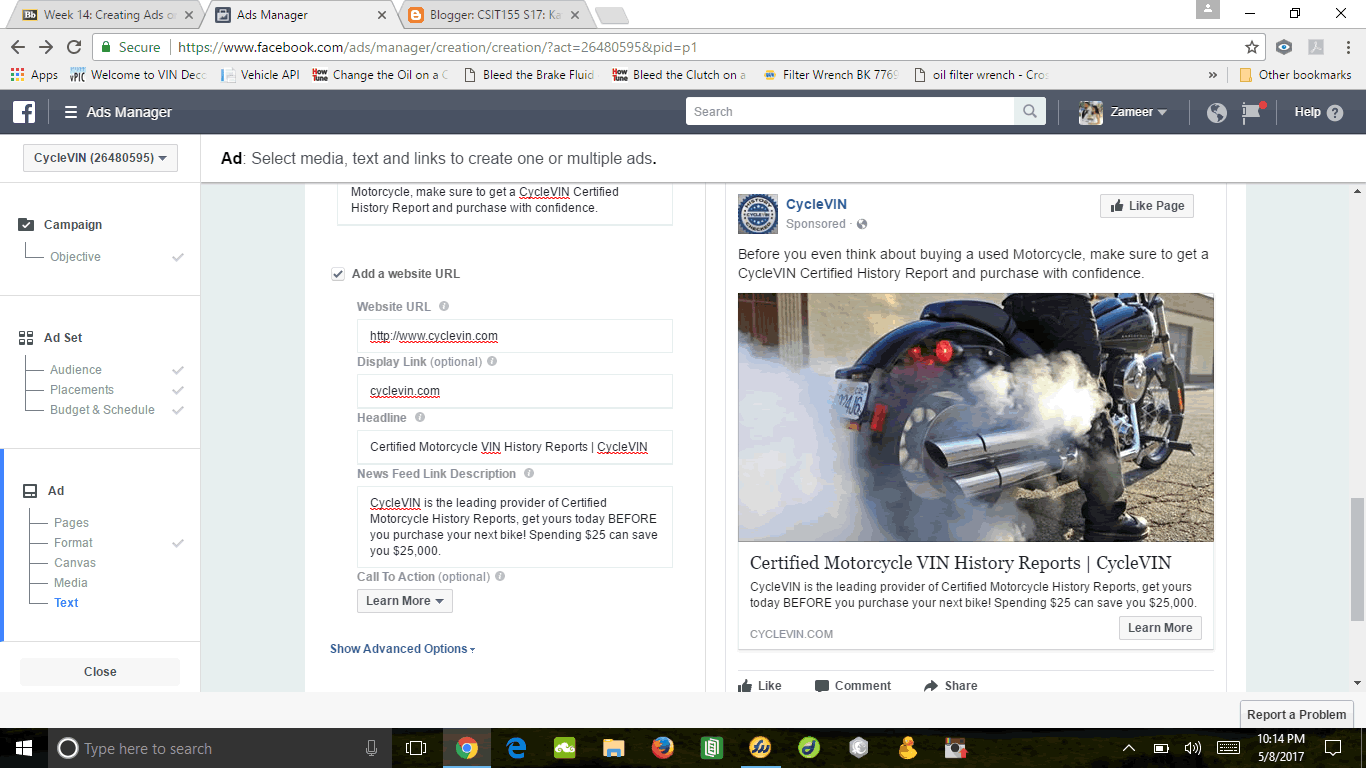
Task: Click News Feed Link Description info icon
Action: coord(529,473)
